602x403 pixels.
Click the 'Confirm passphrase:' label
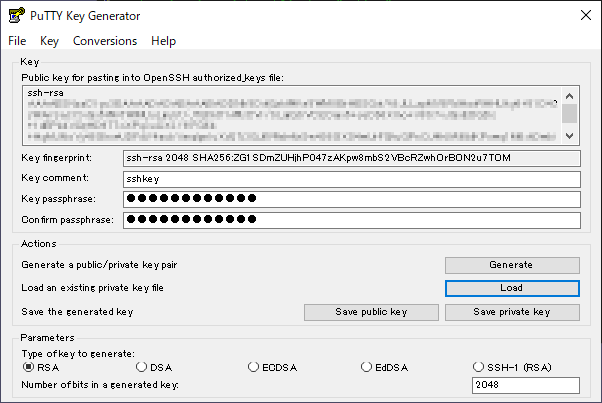click(68, 220)
